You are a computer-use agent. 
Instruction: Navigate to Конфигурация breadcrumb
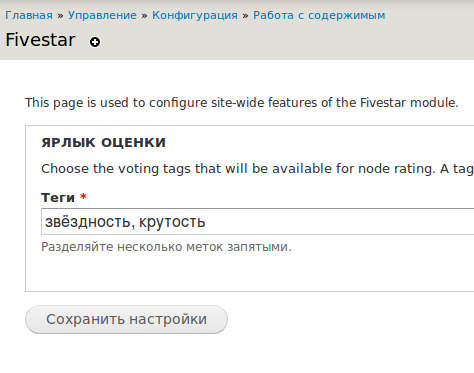pos(195,15)
